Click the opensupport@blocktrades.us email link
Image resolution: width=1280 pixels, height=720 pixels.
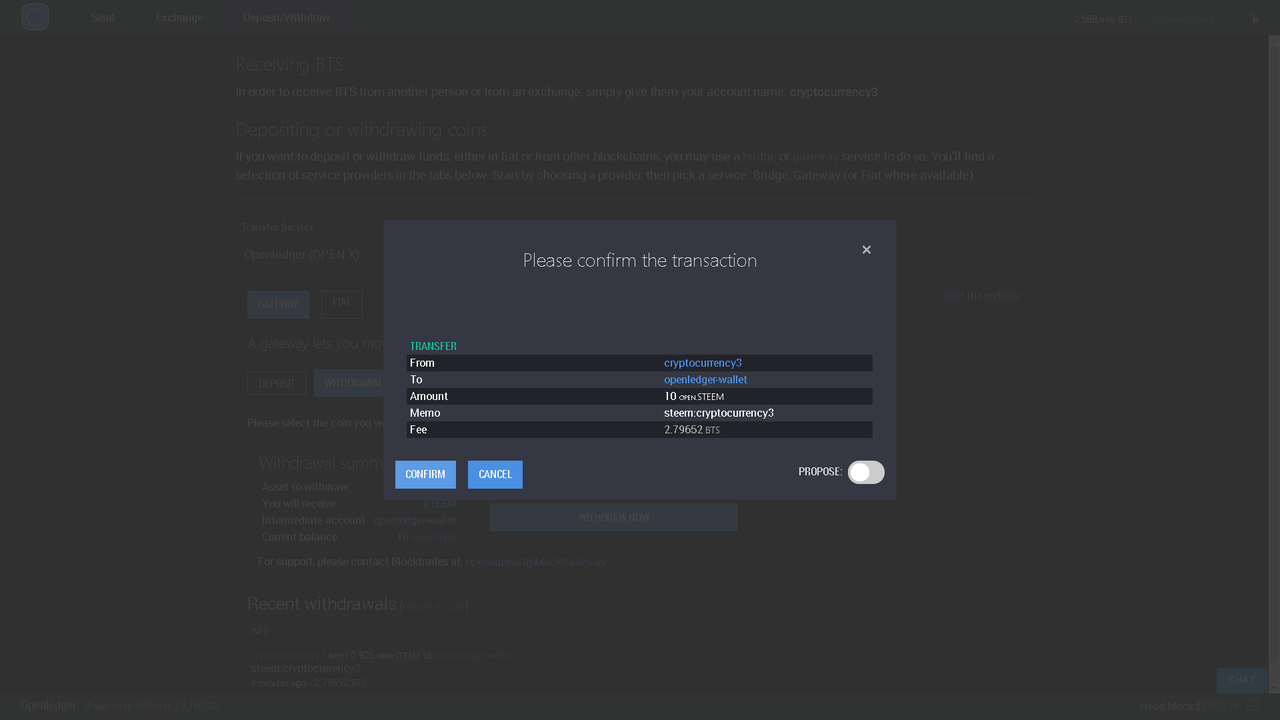536,562
